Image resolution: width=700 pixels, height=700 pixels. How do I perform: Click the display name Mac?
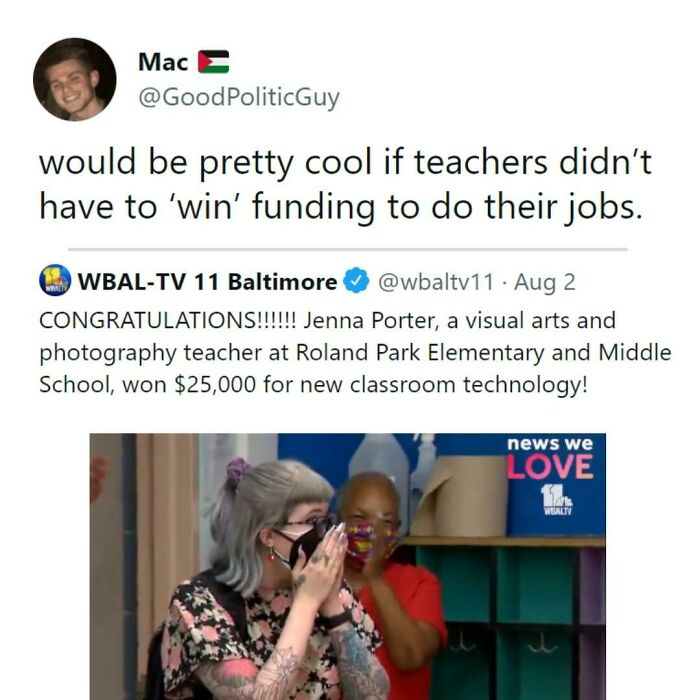(163, 62)
